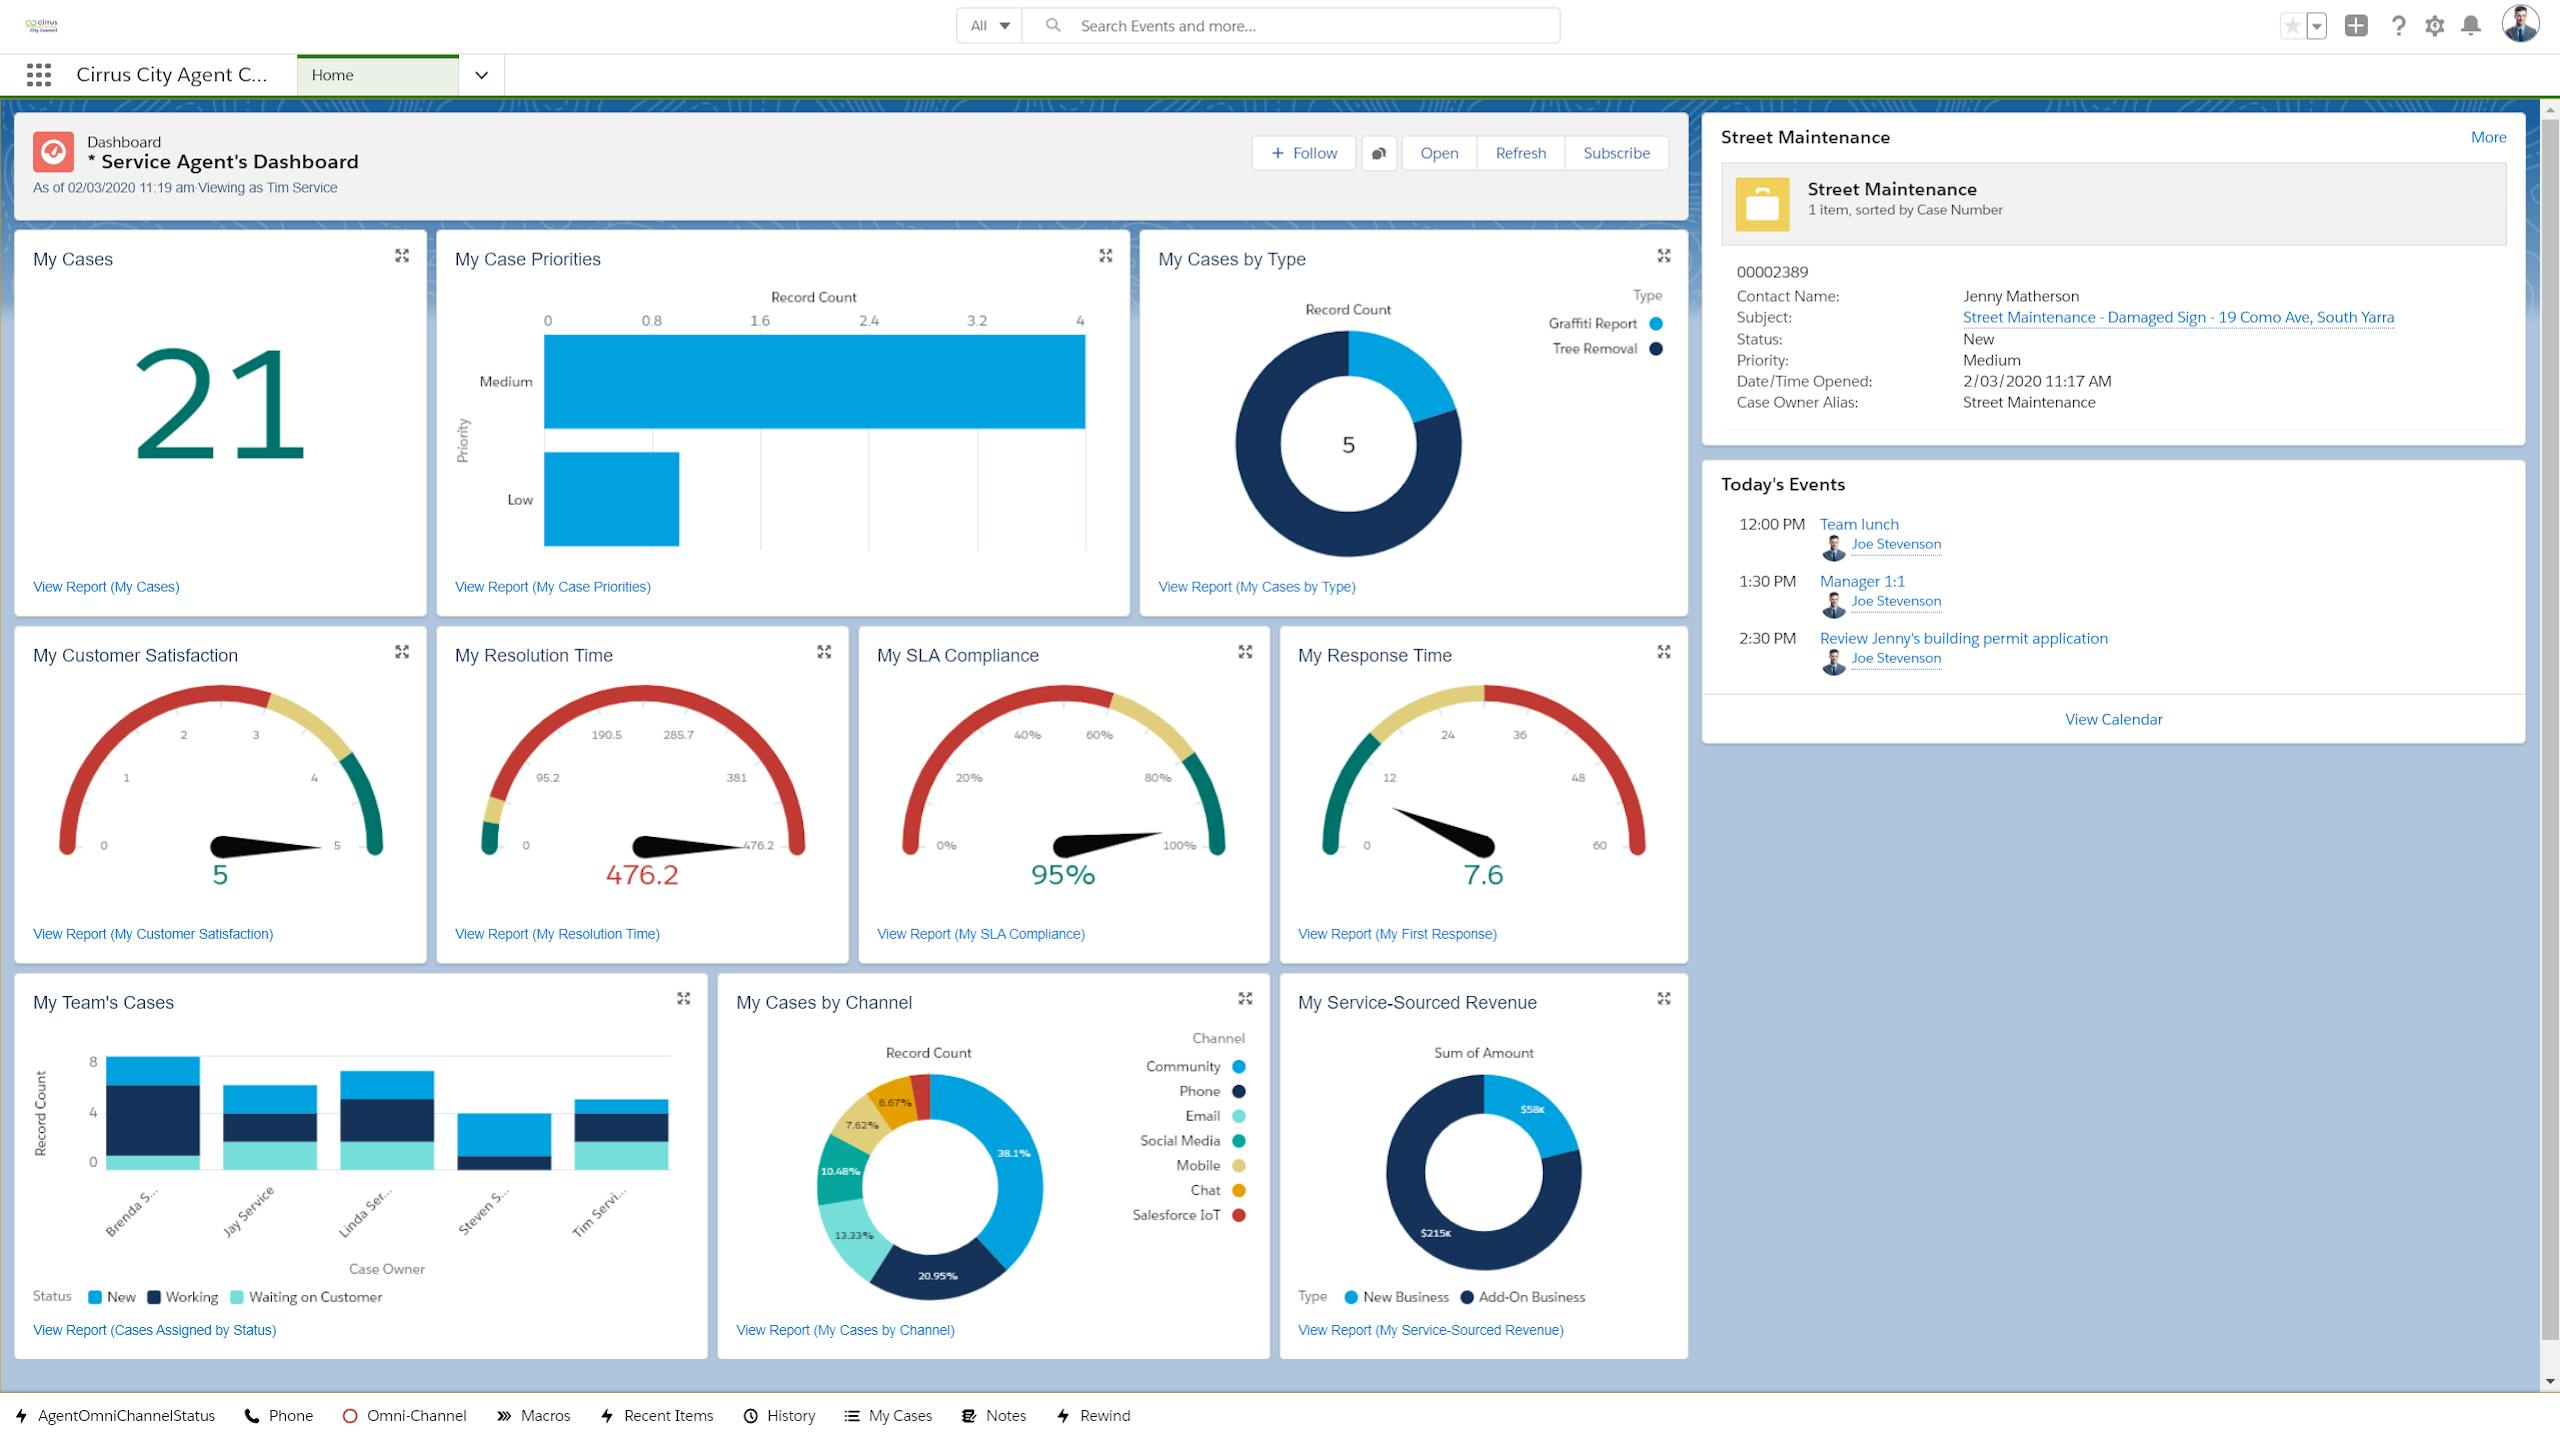The height and width of the screenshot is (1434, 2560).
Task: Click the Refresh dashboard button
Action: pyautogui.click(x=1520, y=153)
